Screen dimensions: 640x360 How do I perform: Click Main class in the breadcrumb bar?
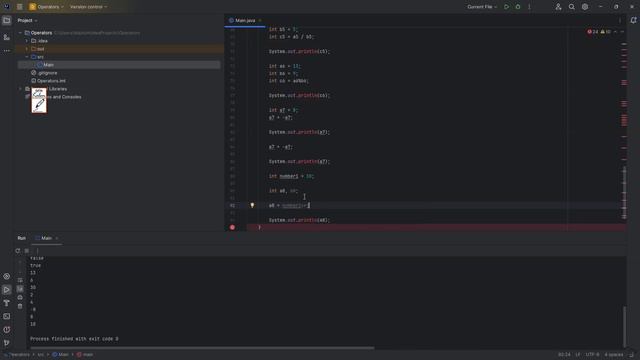(x=61, y=355)
